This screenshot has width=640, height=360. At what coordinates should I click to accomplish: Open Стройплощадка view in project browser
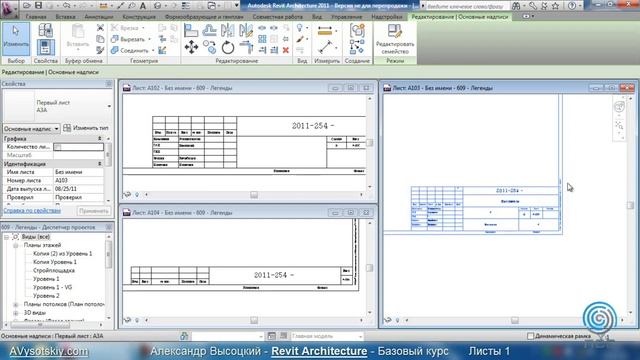pos(54,271)
